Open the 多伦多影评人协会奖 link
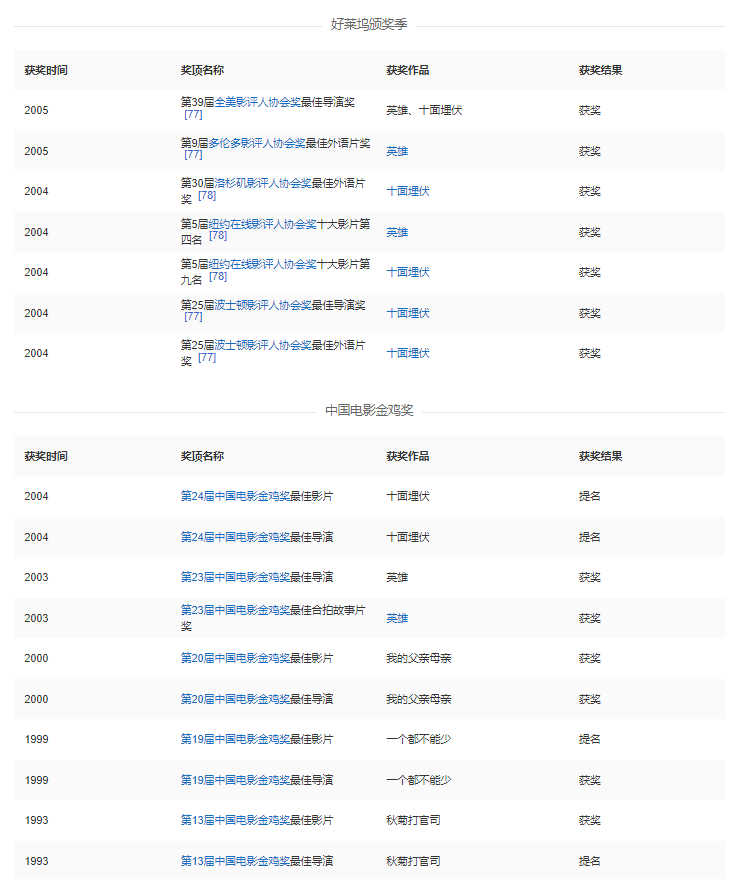 (256, 144)
